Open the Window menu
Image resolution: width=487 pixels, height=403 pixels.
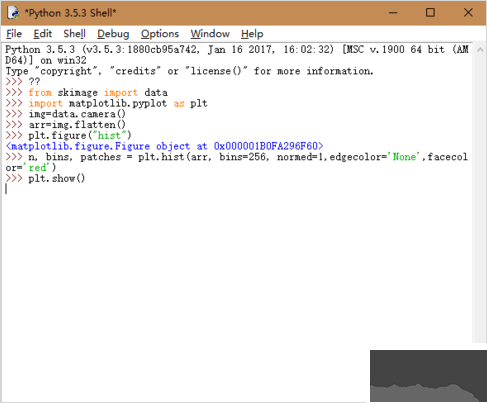(x=210, y=34)
